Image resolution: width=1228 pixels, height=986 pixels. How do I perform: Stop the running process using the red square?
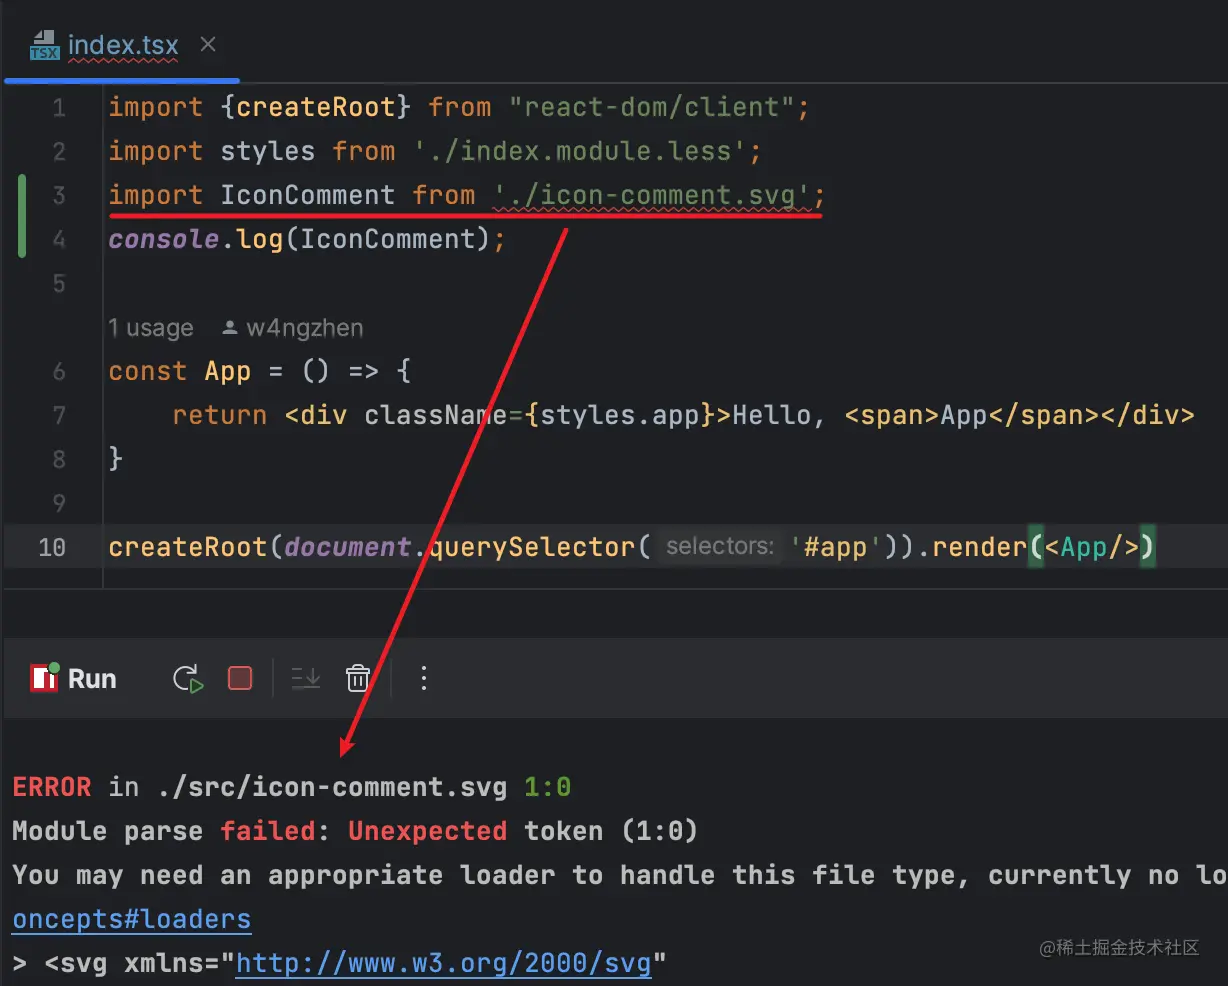click(240, 678)
